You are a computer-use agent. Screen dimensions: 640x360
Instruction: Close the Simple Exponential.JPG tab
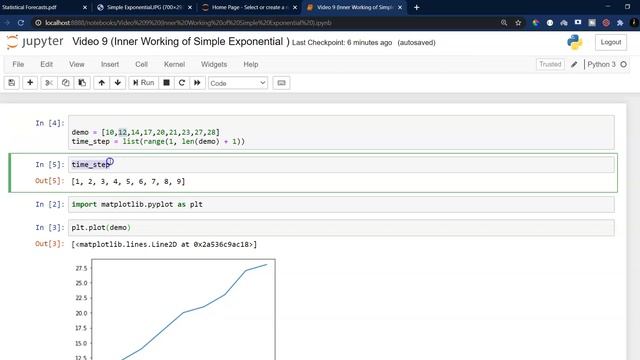click(x=190, y=7)
